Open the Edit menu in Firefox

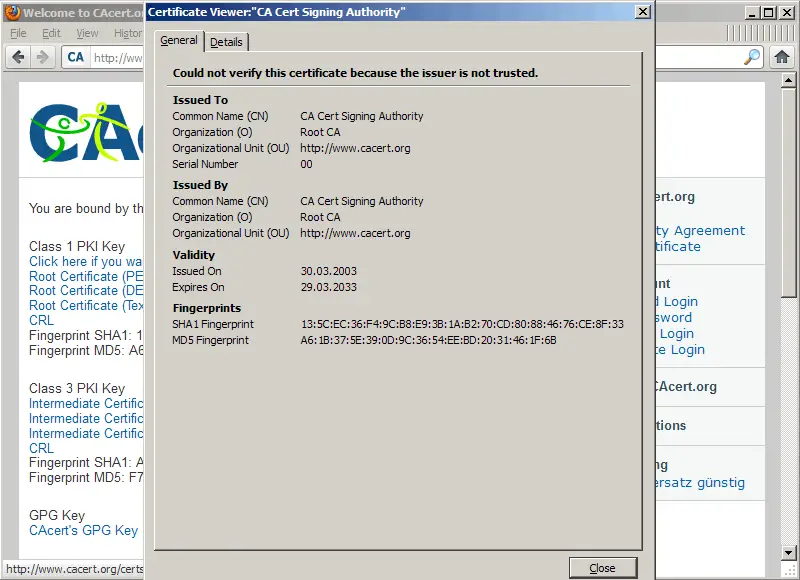click(x=51, y=33)
